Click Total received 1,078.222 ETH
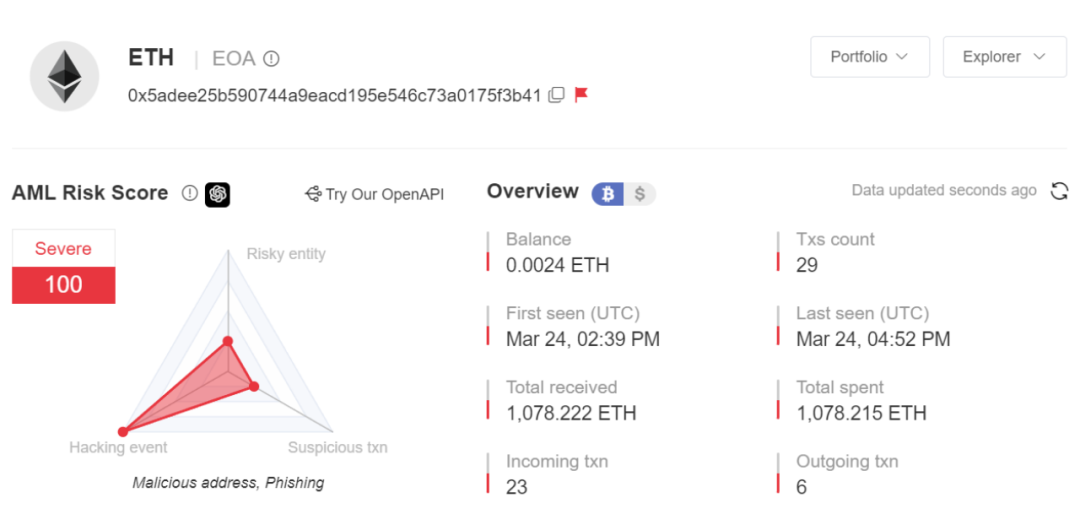 click(571, 413)
